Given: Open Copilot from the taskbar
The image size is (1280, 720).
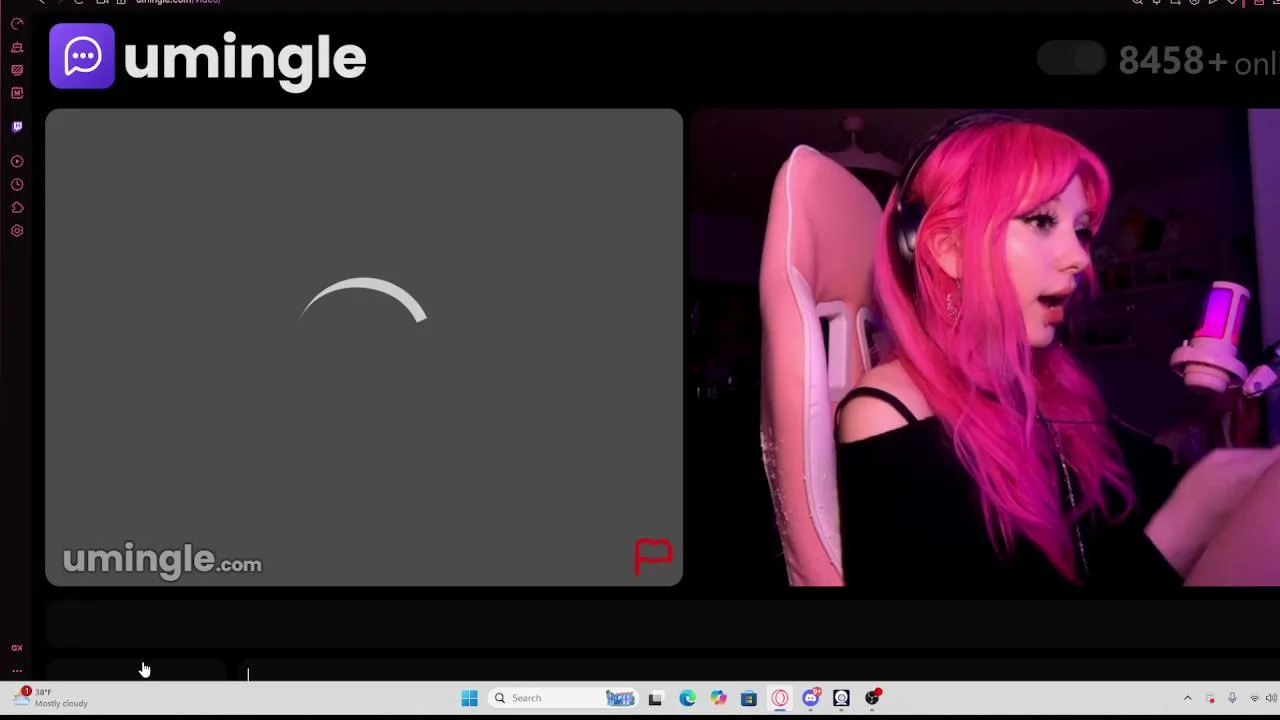Looking at the screenshot, I should [x=718, y=698].
